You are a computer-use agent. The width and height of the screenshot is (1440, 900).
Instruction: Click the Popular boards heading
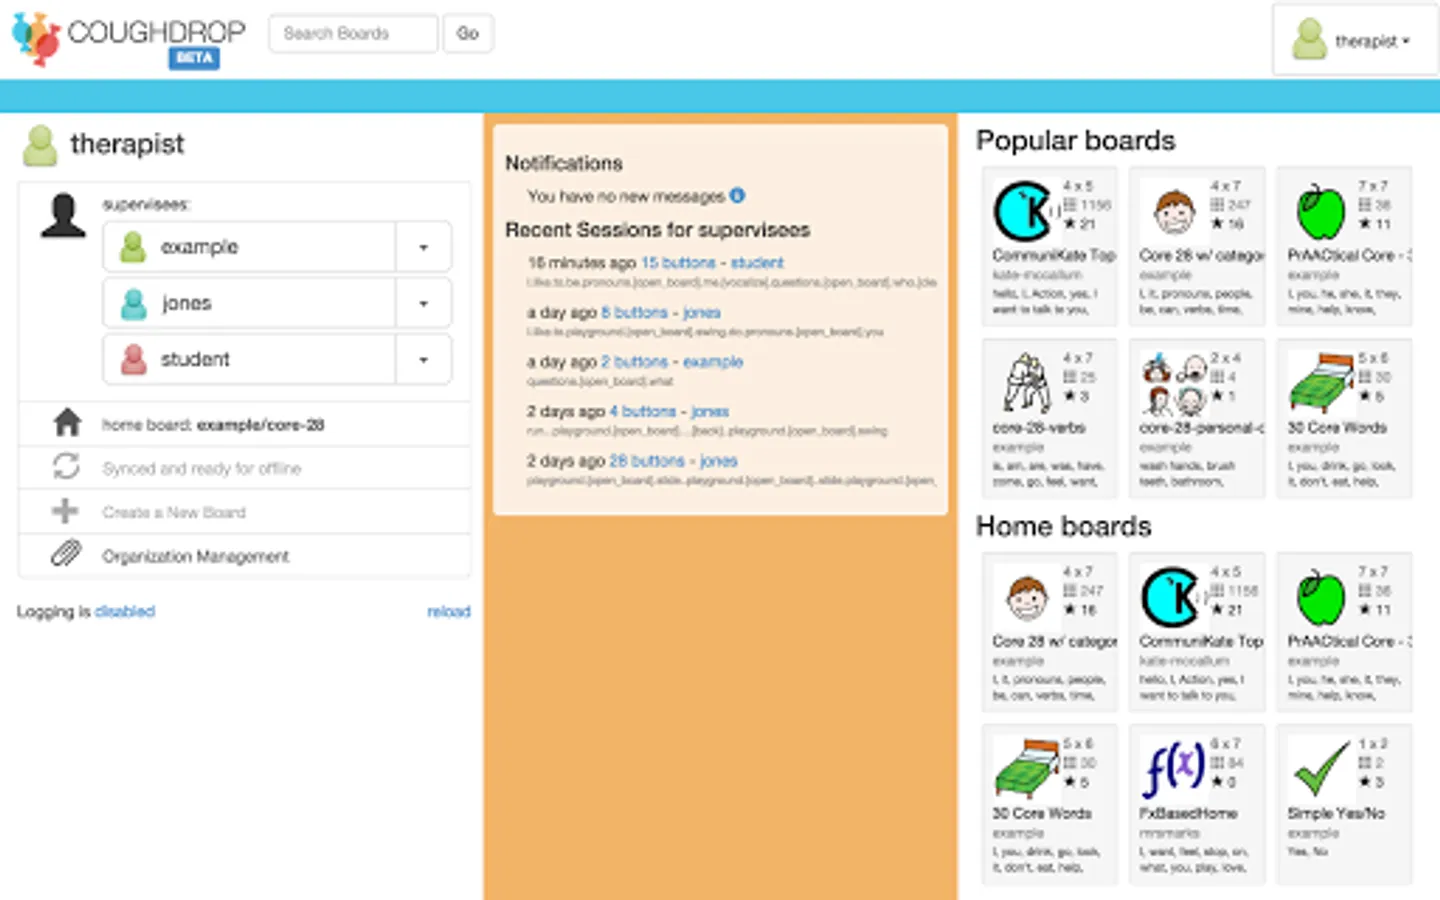point(1075,140)
